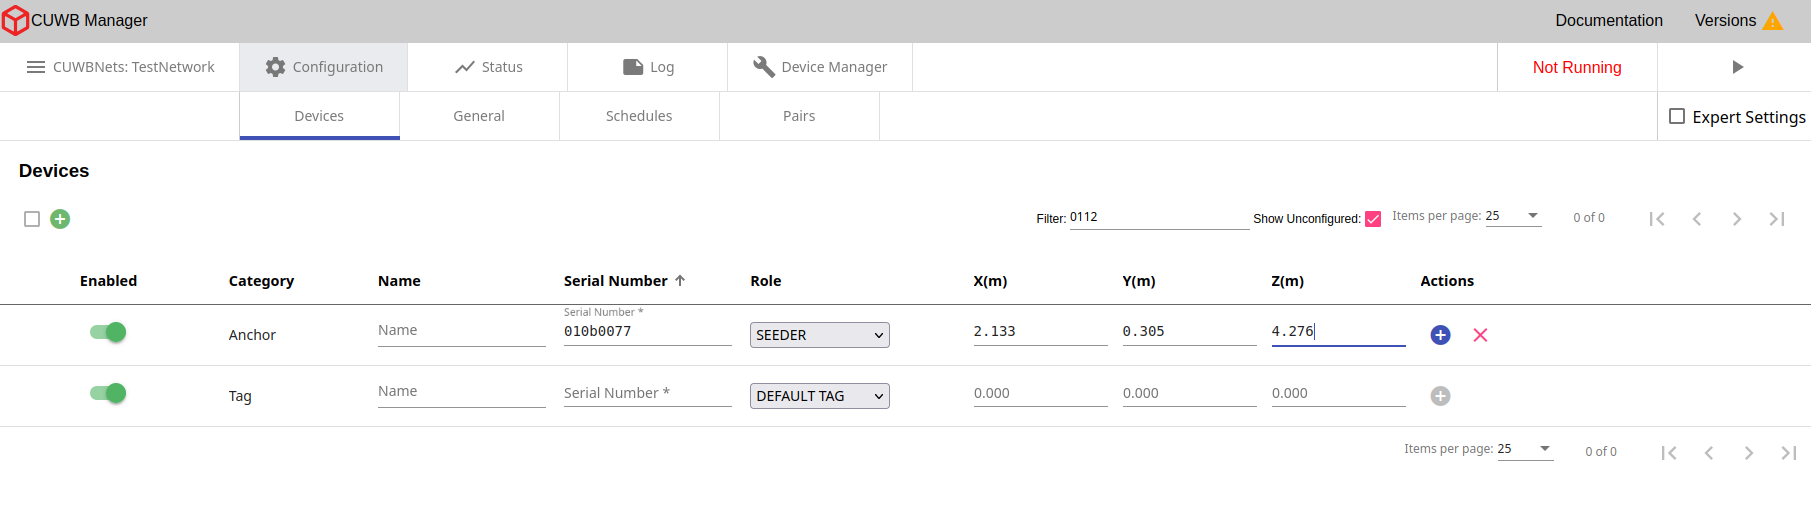Open the DEFAULT TAG role dropdown
The height and width of the screenshot is (519, 1811).
[x=819, y=396]
